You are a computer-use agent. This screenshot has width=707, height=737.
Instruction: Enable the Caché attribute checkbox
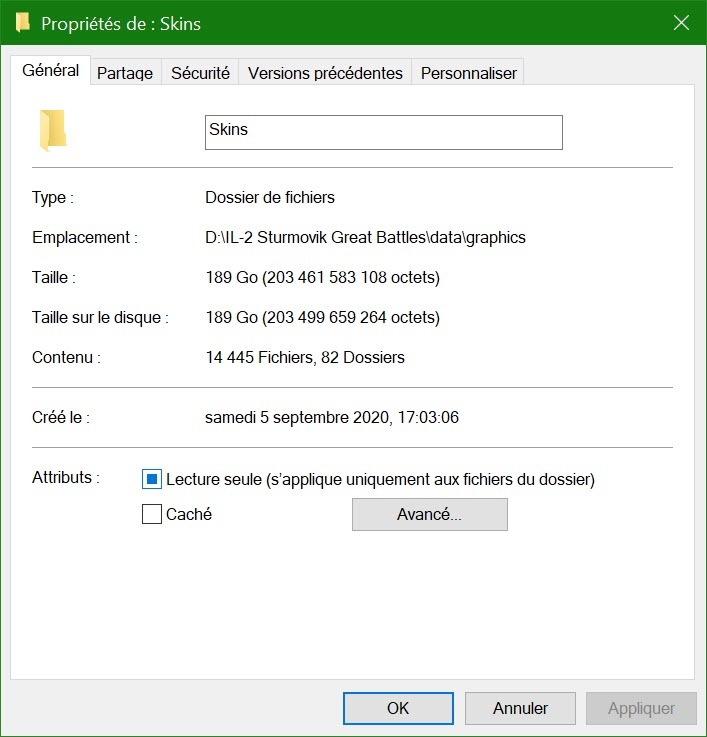[152, 514]
